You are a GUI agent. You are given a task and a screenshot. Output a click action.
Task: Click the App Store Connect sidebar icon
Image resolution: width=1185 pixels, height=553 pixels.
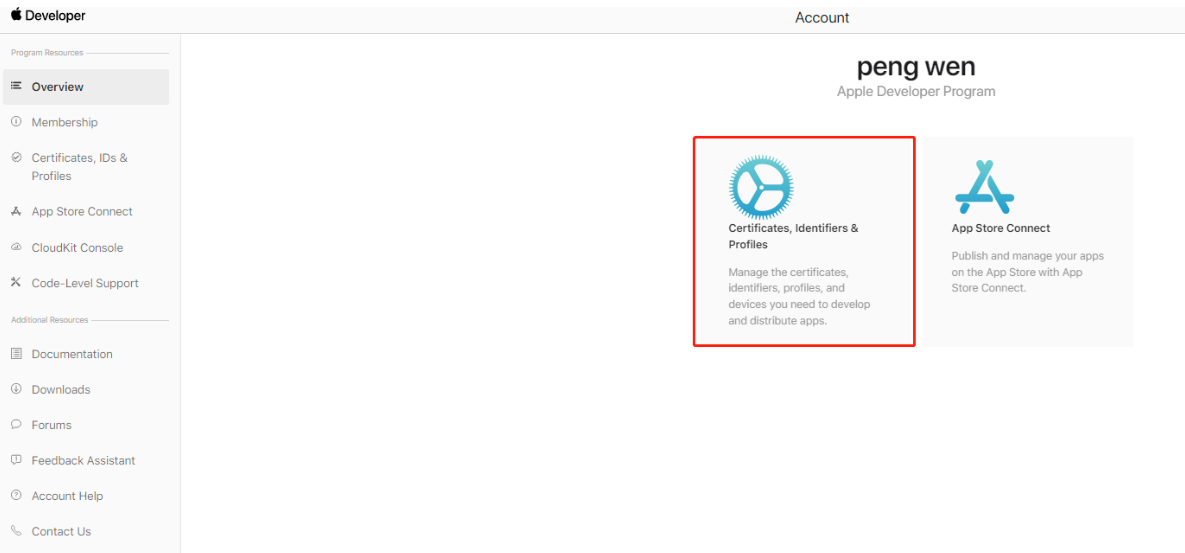tap(16, 212)
